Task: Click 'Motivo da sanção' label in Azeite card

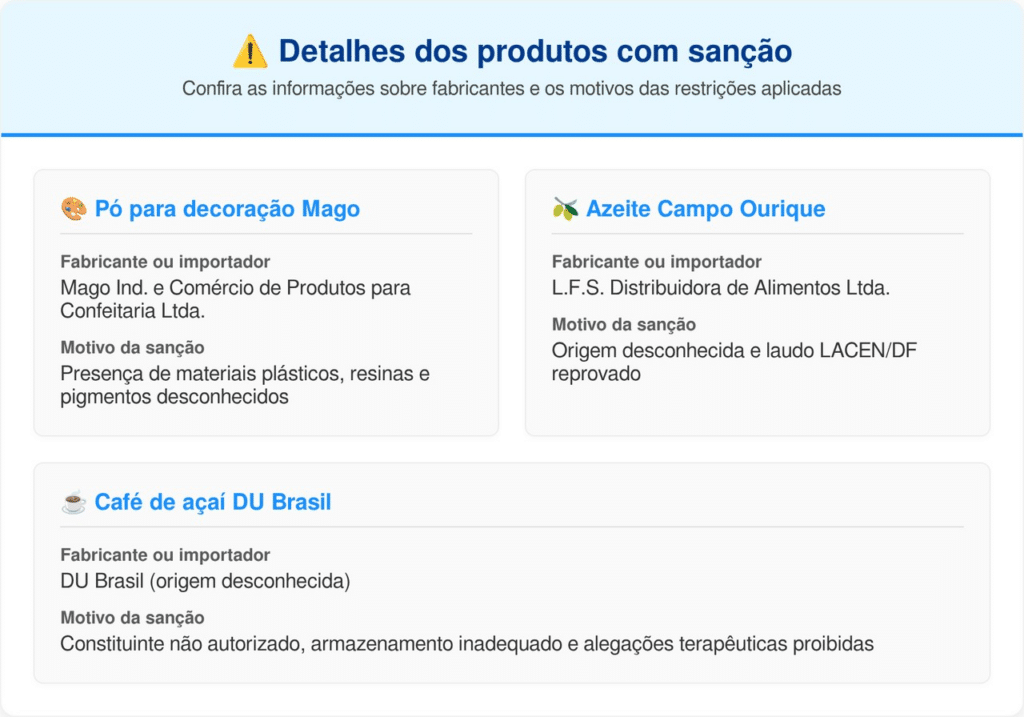Action: point(624,325)
